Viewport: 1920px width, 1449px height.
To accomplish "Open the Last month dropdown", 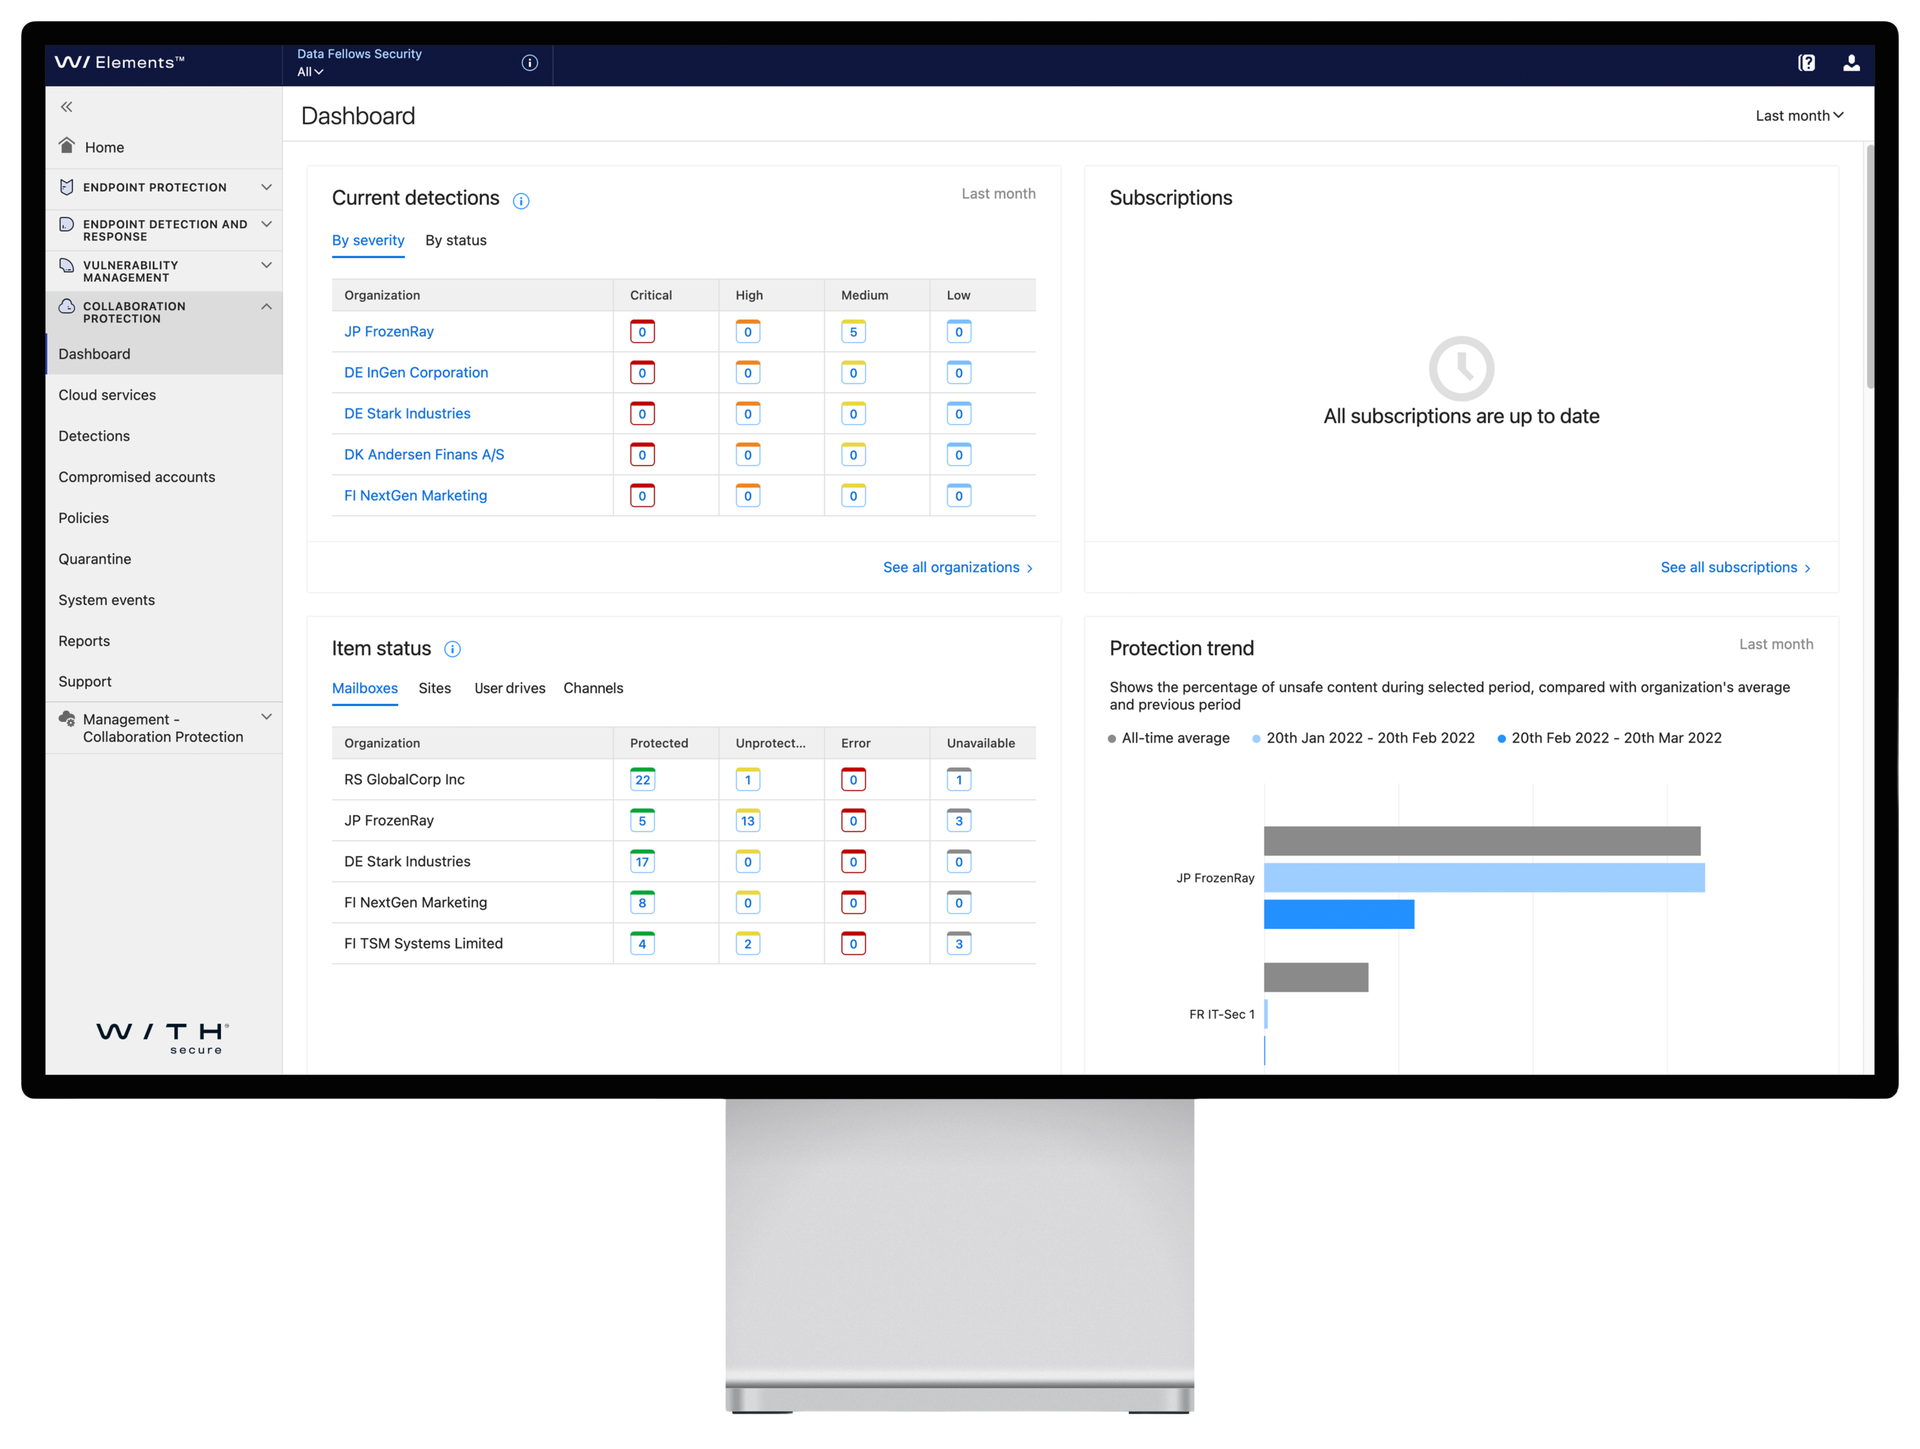I will click(x=1798, y=115).
